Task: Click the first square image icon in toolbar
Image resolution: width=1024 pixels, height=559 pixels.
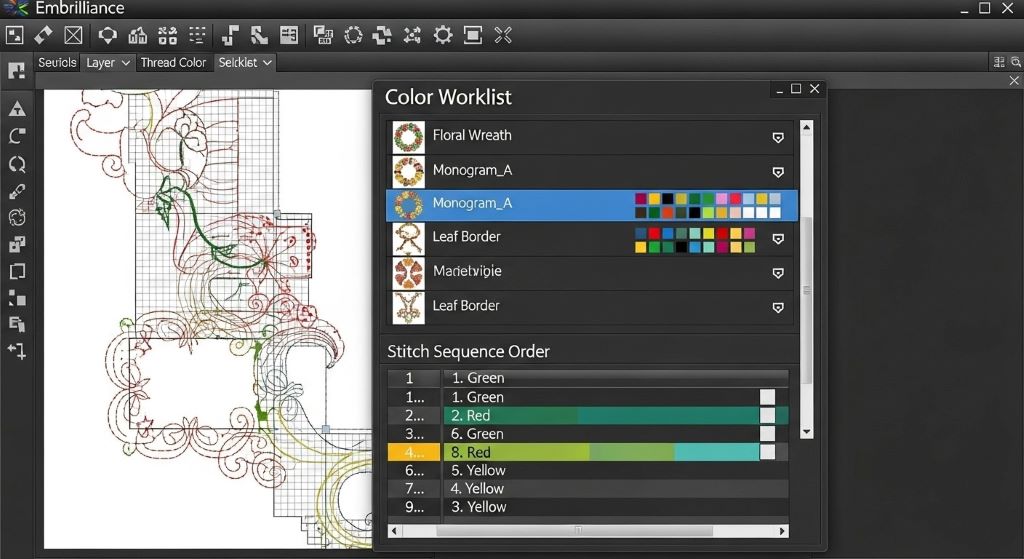Action: (x=14, y=35)
